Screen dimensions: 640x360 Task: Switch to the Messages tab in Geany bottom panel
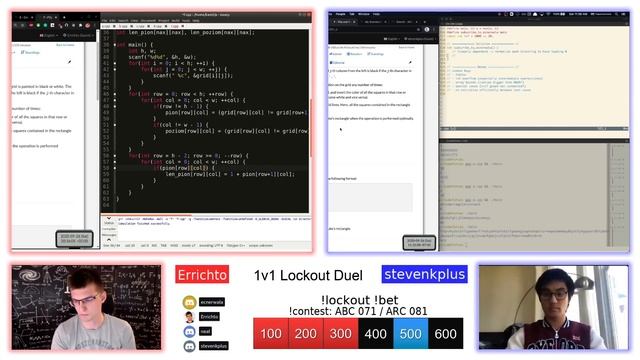pyautogui.click(x=109, y=235)
